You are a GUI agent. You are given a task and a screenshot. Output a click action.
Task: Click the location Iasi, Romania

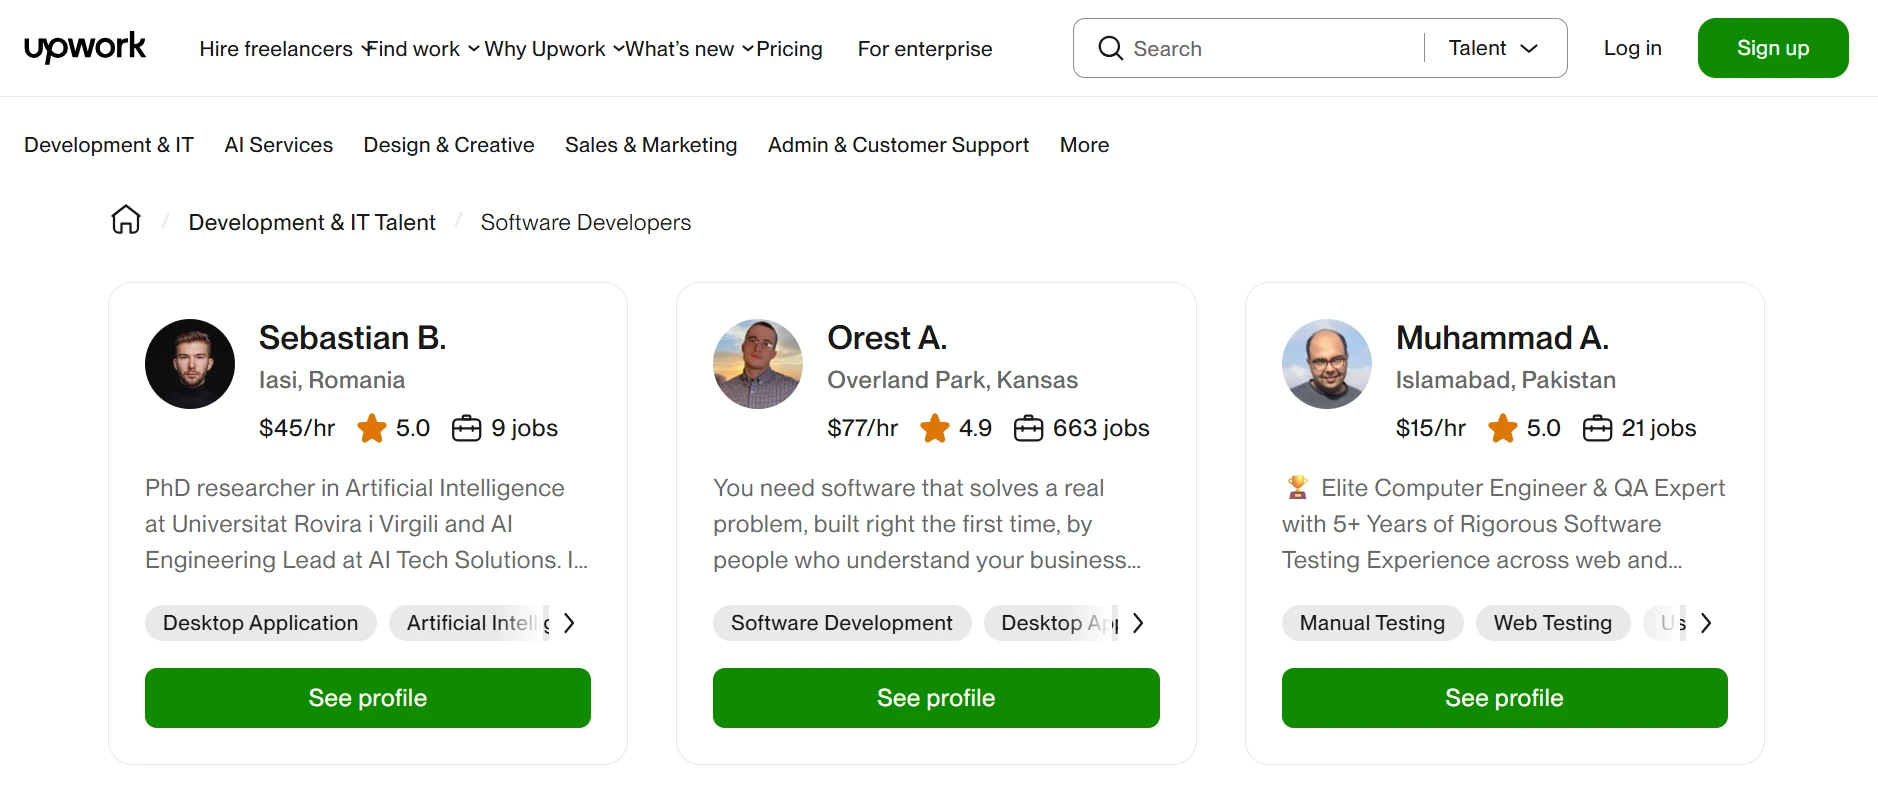point(332,380)
